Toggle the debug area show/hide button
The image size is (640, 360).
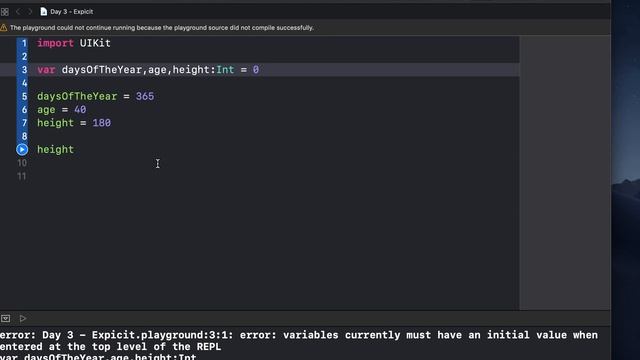5,318
